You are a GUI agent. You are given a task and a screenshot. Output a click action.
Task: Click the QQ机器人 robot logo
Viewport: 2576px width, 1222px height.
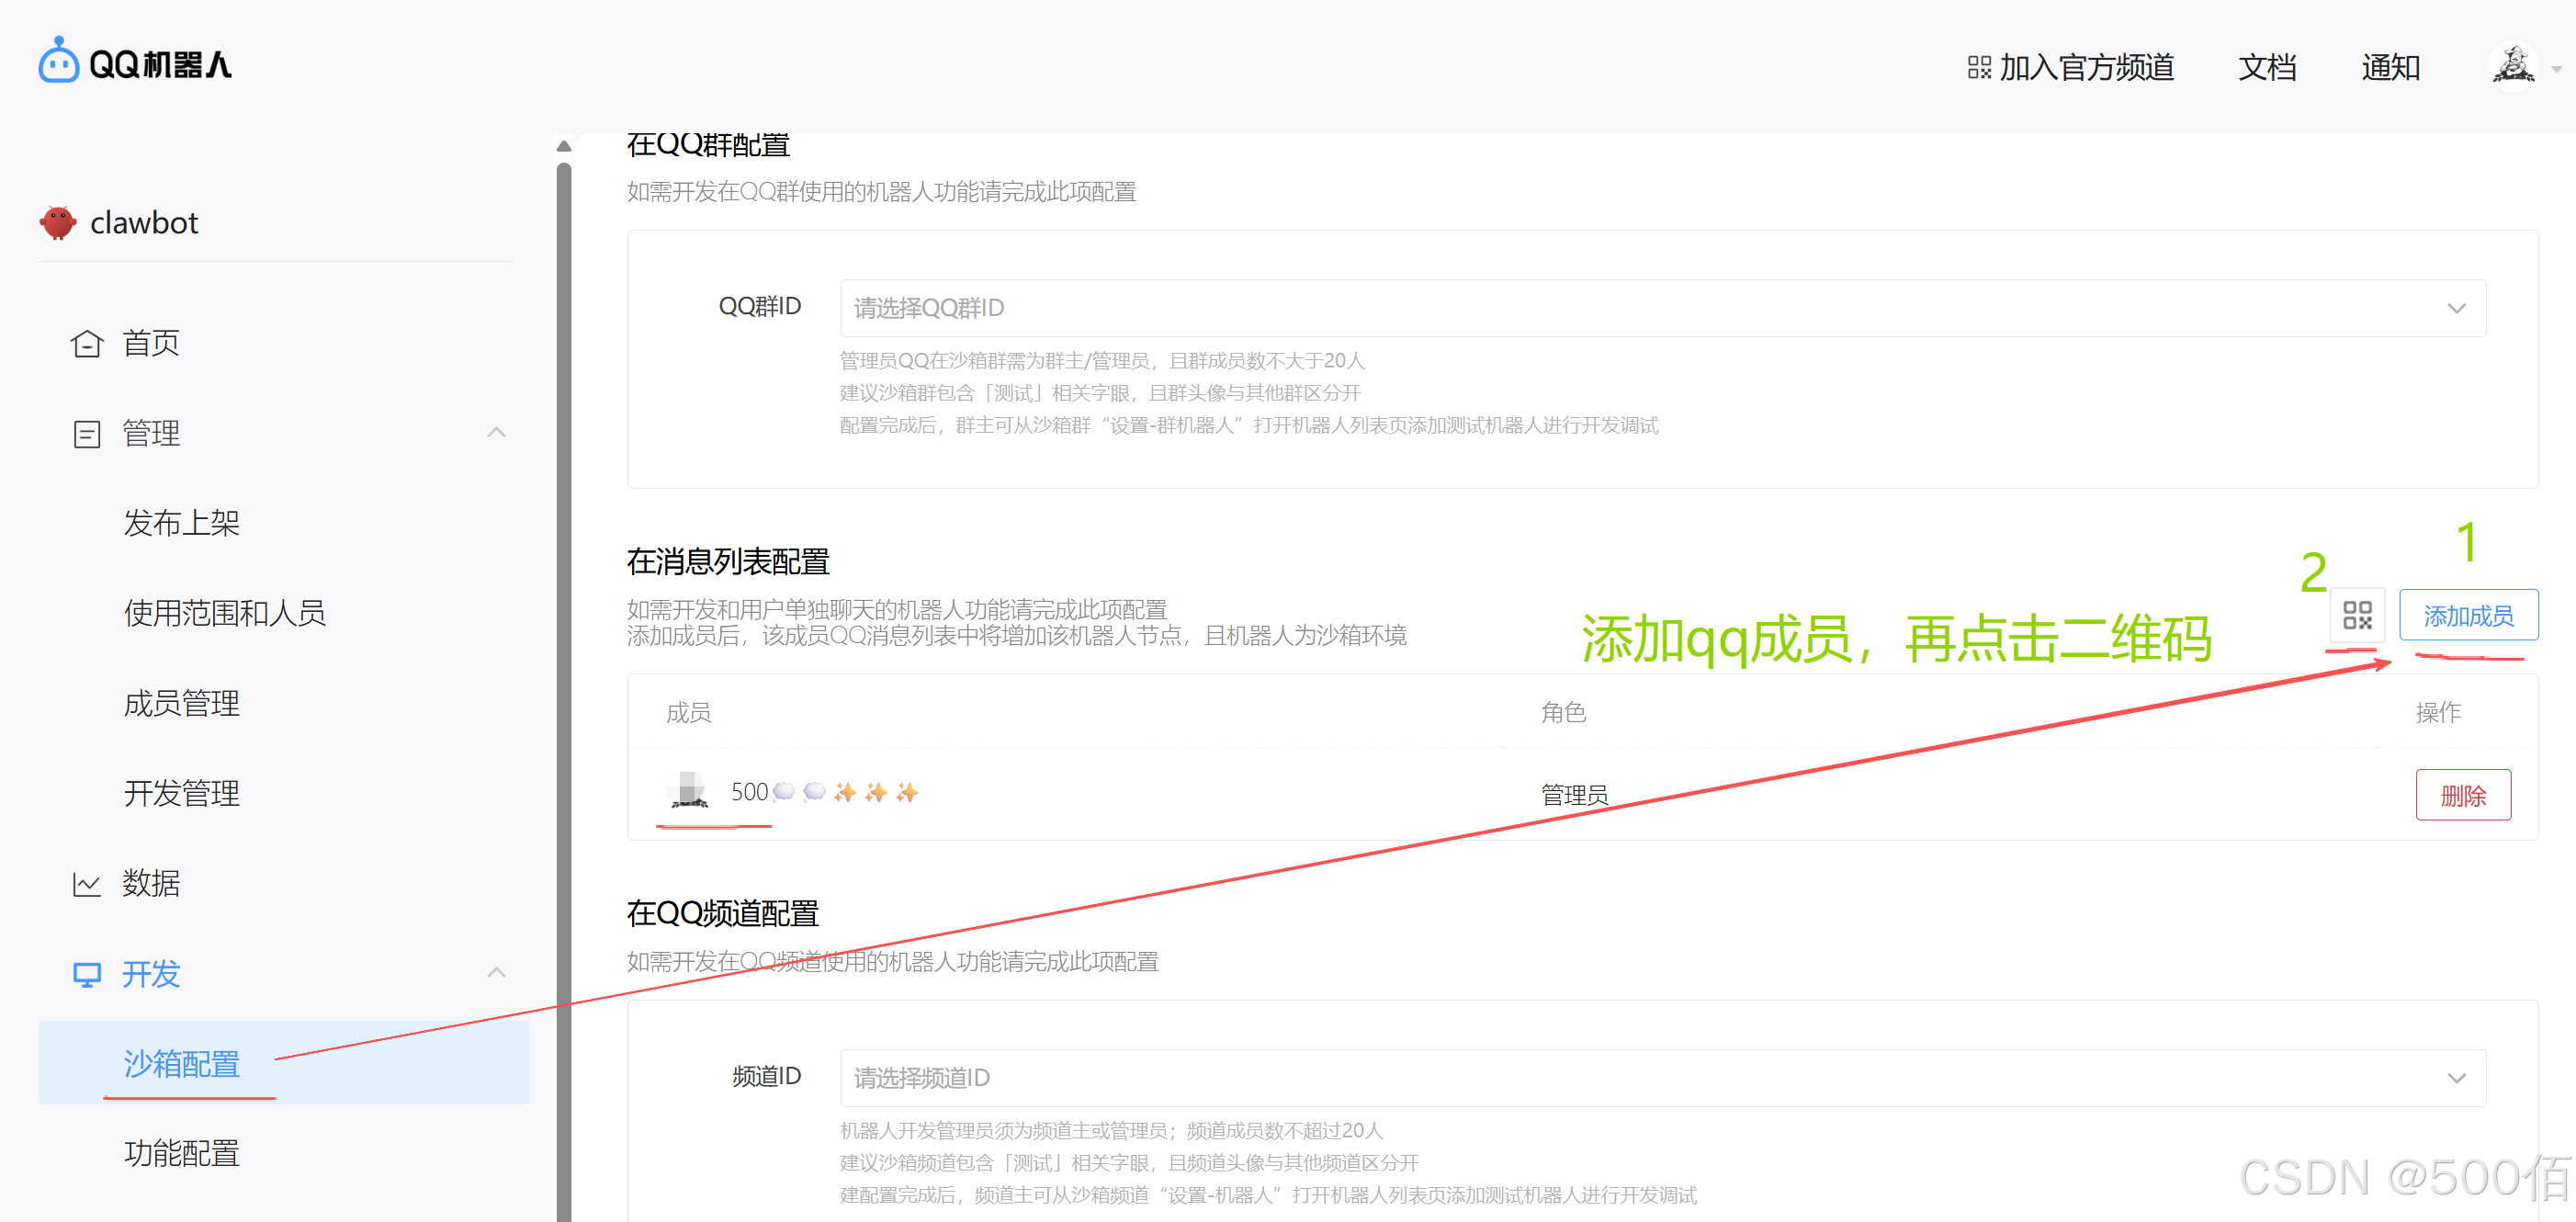click(58, 62)
